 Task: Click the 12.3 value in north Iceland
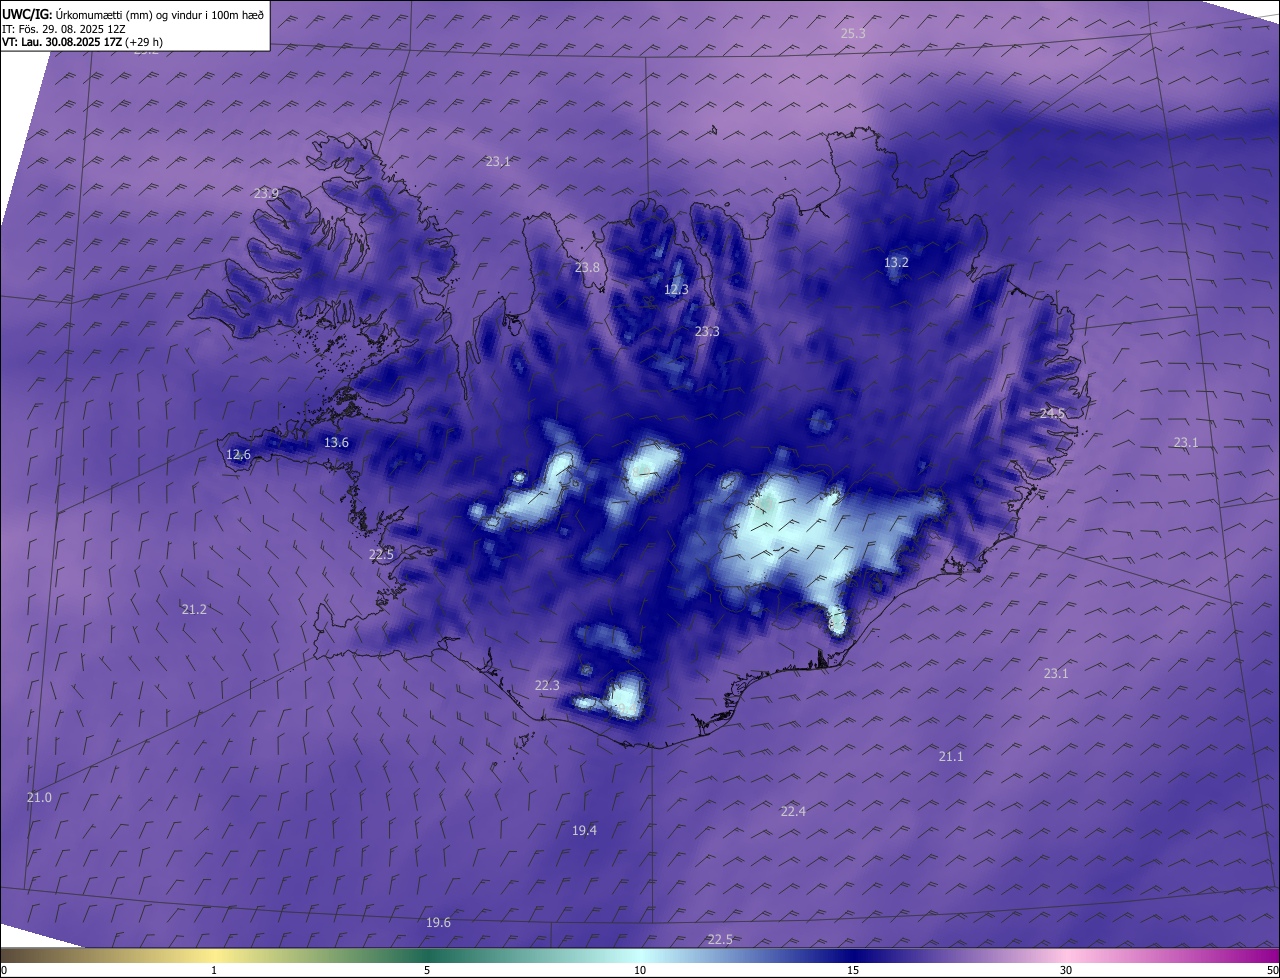coord(676,290)
